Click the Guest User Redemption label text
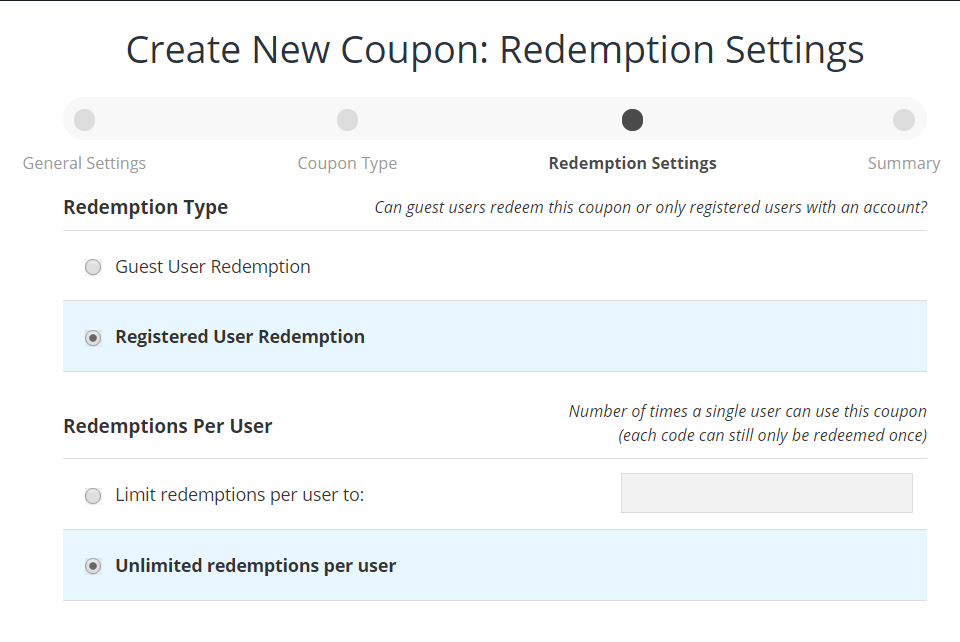The height and width of the screenshot is (642, 960). coord(212,267)
